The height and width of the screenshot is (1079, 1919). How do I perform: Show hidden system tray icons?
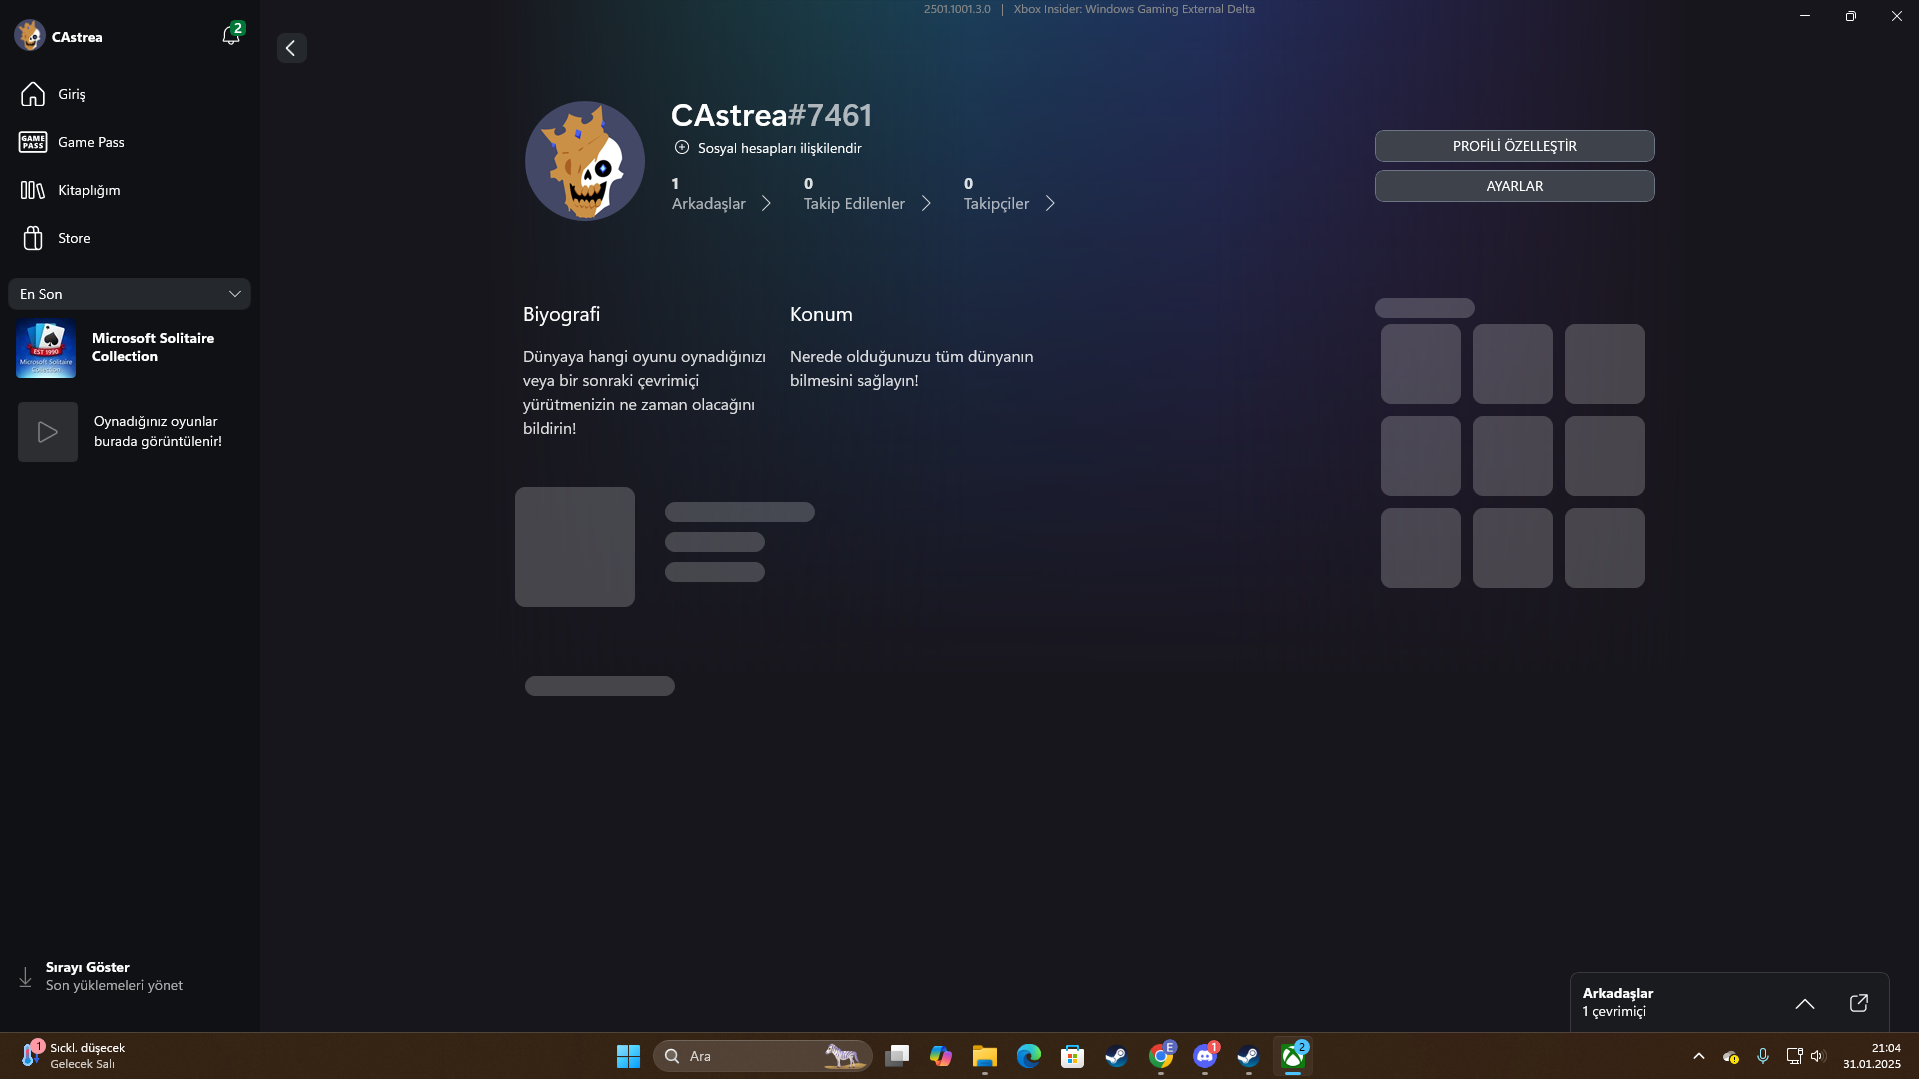1699,1056
